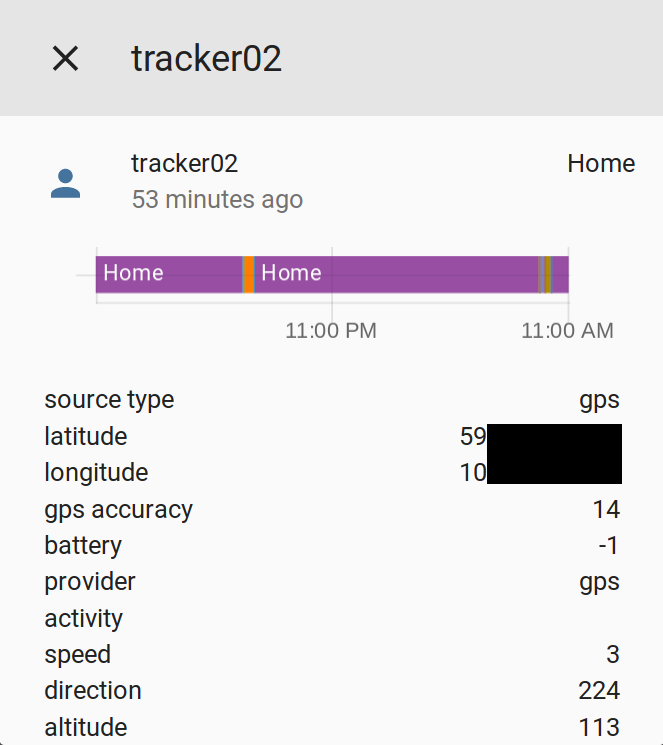
Task: Click the 11:00 AM timeline label
Action: coord(567,331)
